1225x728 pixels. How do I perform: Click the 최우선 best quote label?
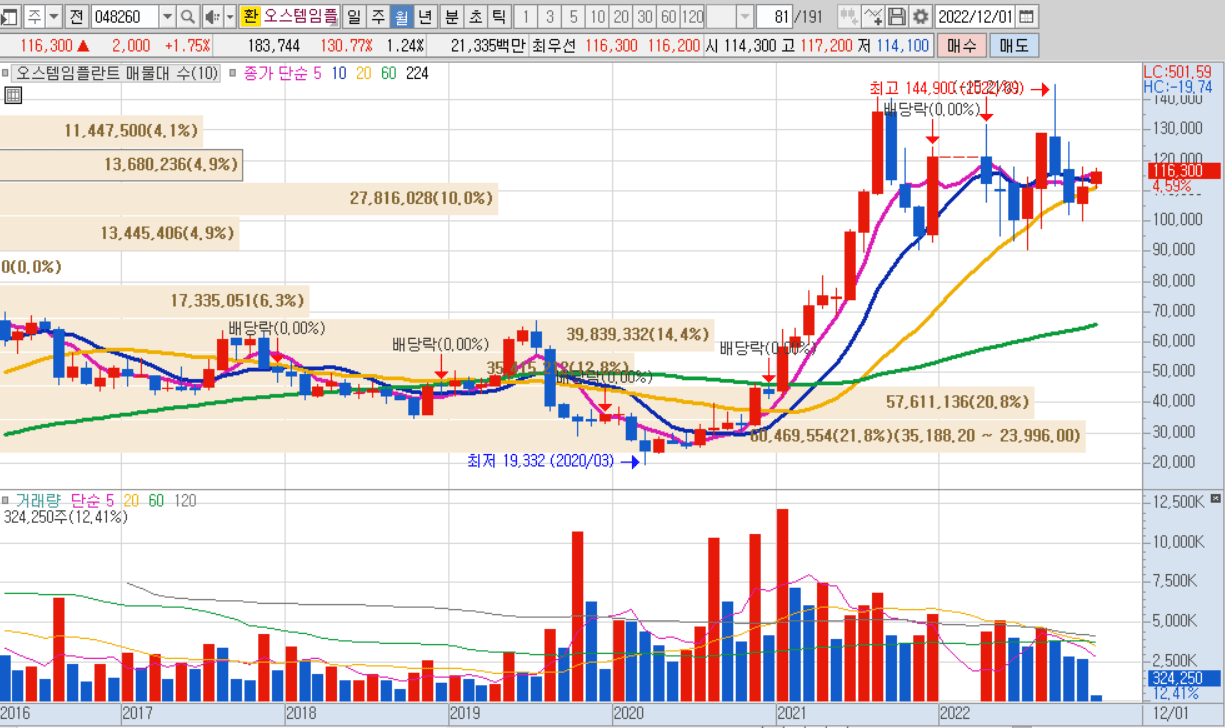555,46
